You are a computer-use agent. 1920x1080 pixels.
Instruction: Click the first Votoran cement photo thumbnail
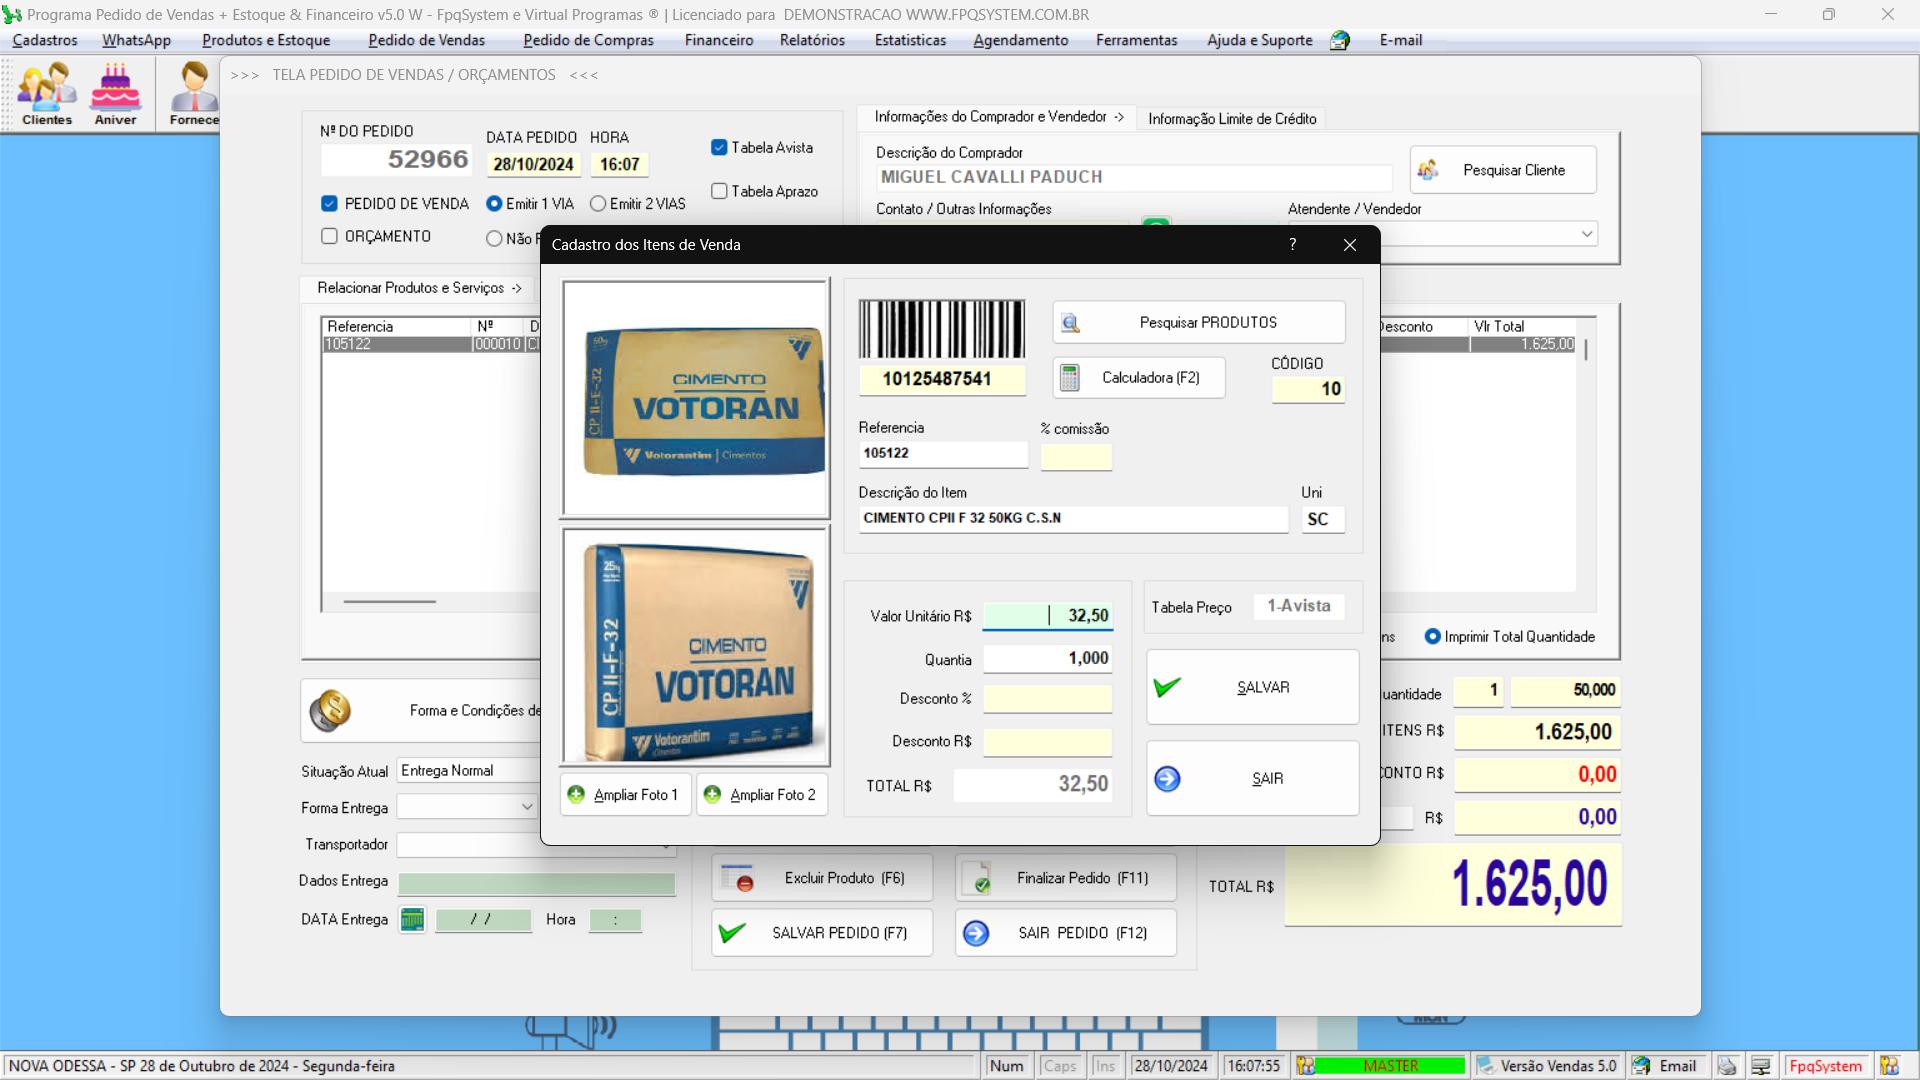tap(696, 398)
